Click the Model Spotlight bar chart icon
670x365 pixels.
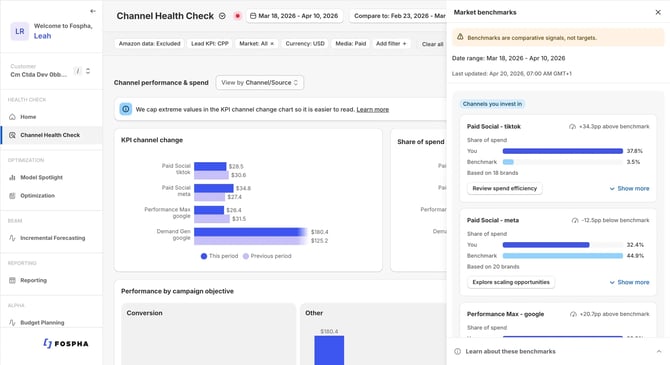click(12, 177)
